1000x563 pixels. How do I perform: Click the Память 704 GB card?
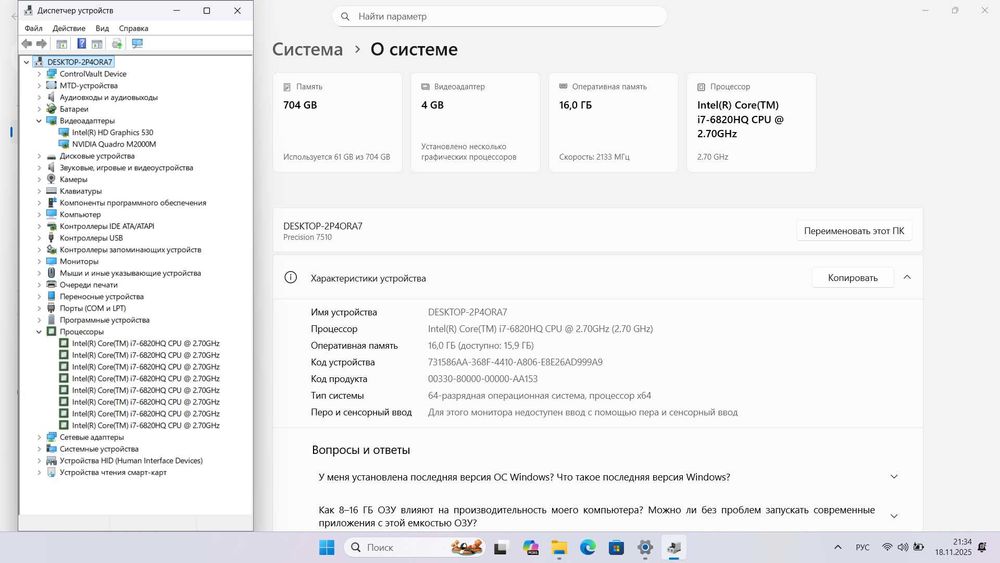(337, 122)
